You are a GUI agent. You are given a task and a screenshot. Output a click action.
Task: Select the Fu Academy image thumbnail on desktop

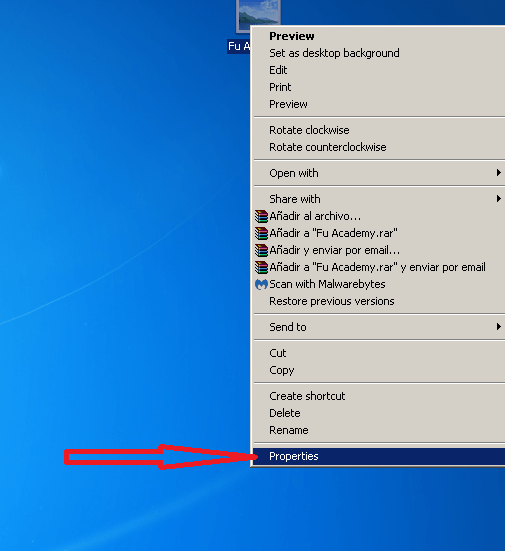click(x=258, y=16)
